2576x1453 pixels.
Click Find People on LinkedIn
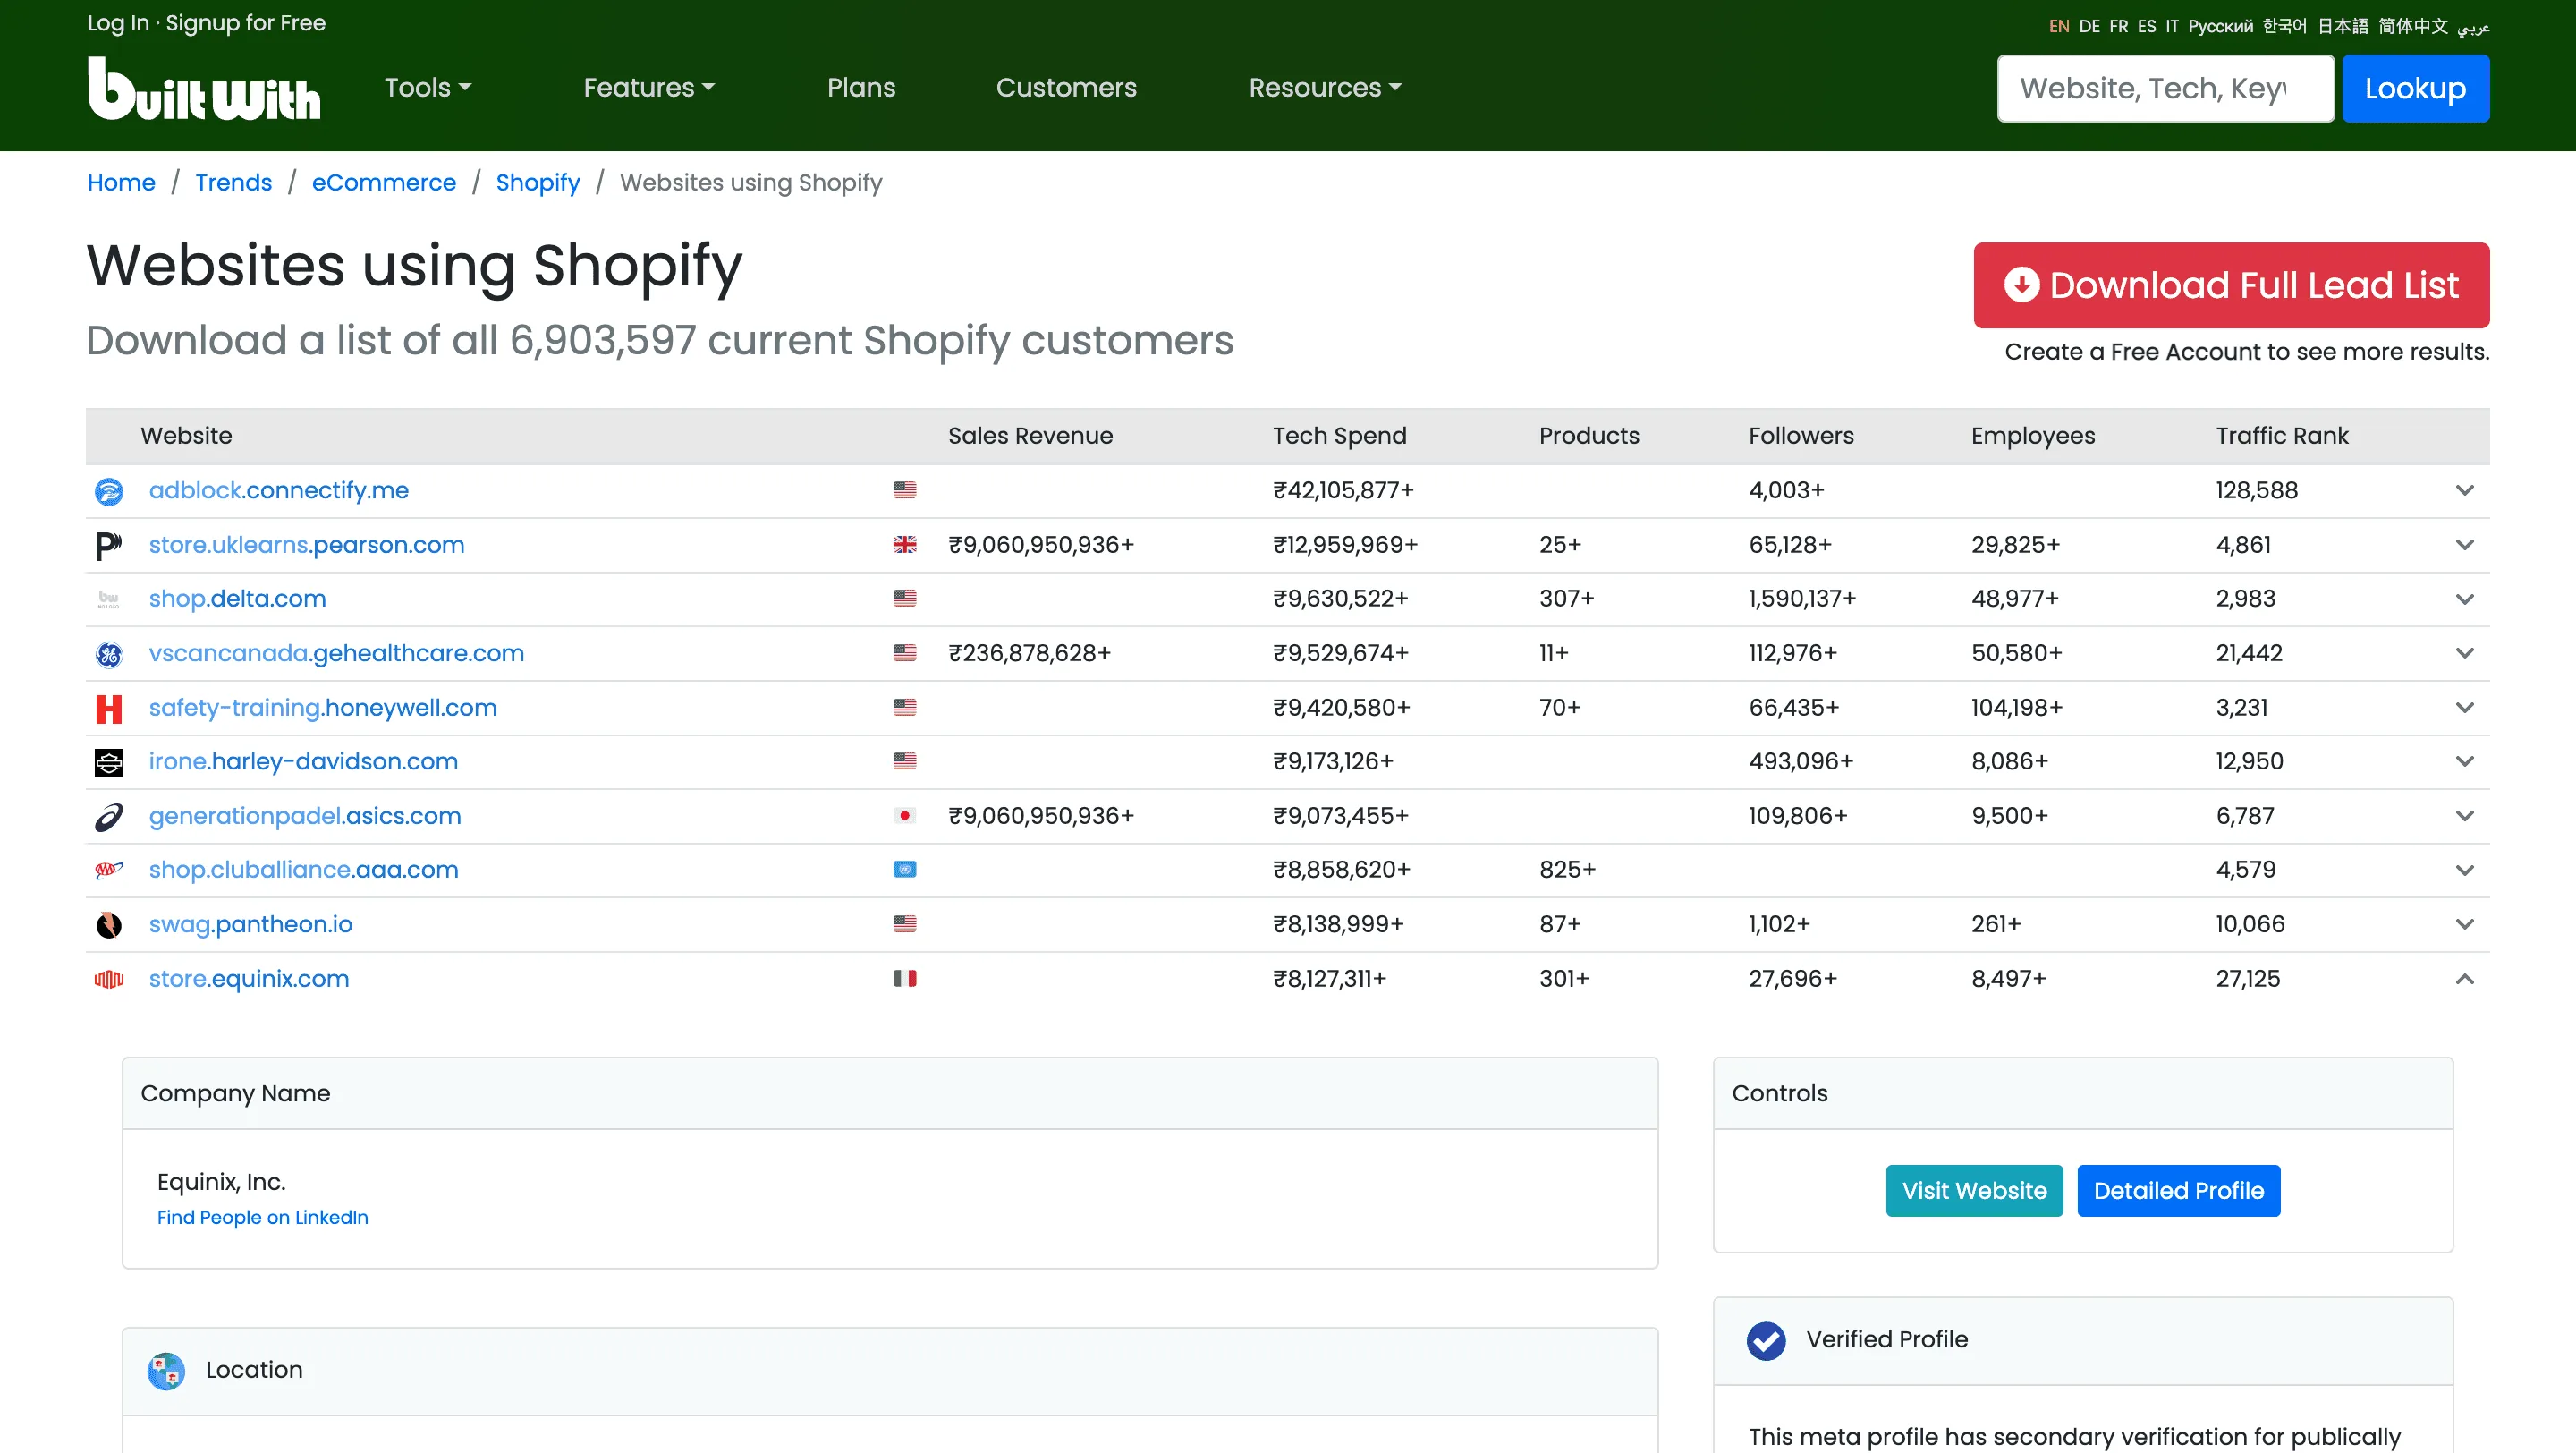(262, 1218)
